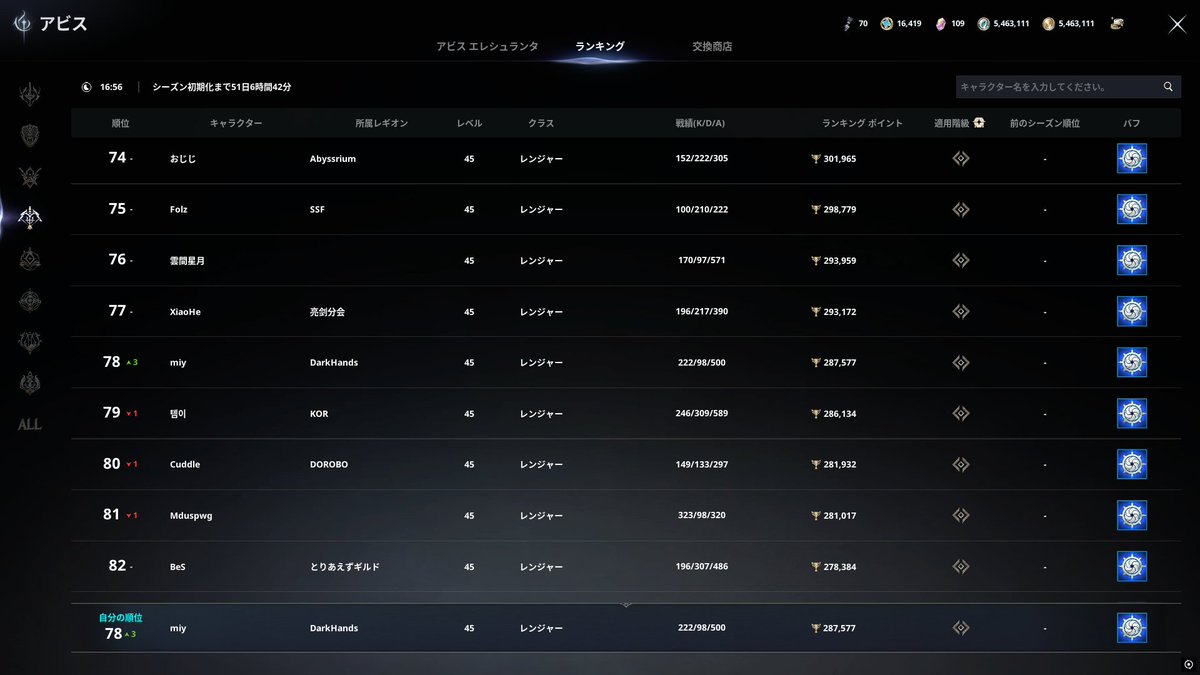Click the buff icon in BeS's row

(1131, 566)
